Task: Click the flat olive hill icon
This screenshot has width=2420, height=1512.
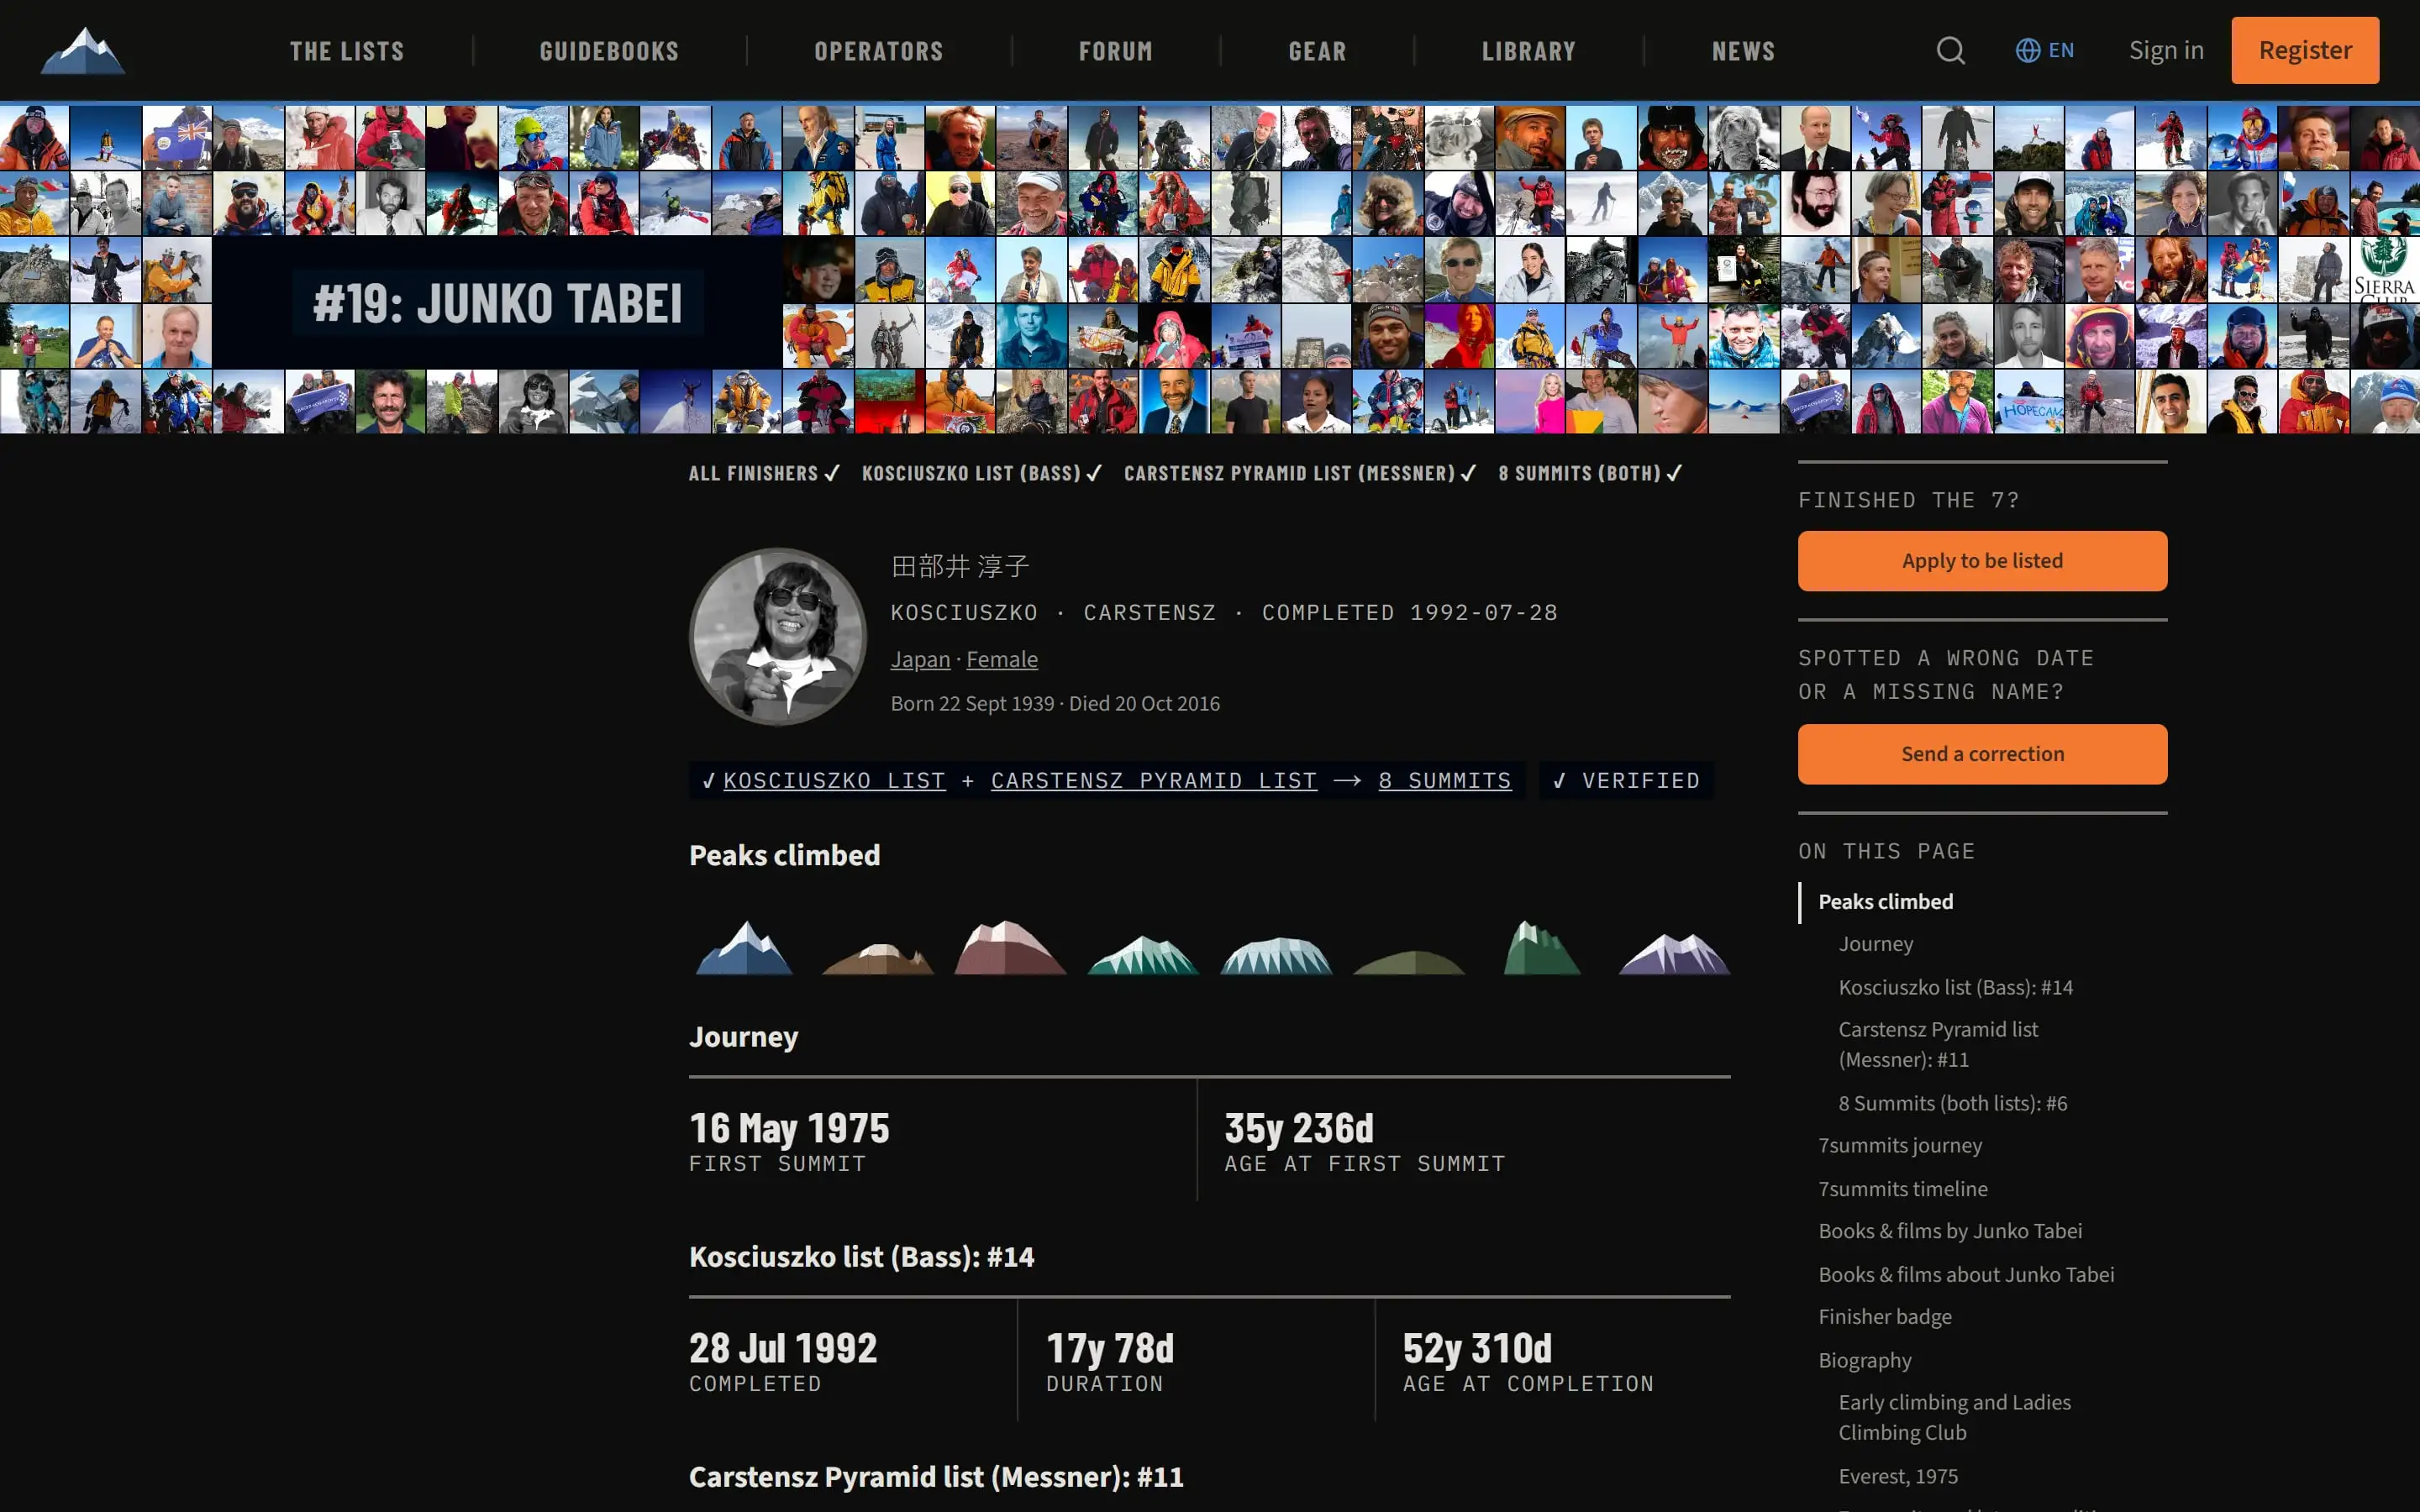Action: (x=1409, y=962)
